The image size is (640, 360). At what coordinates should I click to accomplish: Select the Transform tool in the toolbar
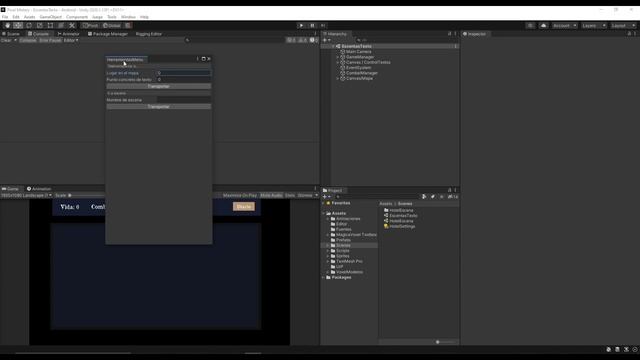61,25
